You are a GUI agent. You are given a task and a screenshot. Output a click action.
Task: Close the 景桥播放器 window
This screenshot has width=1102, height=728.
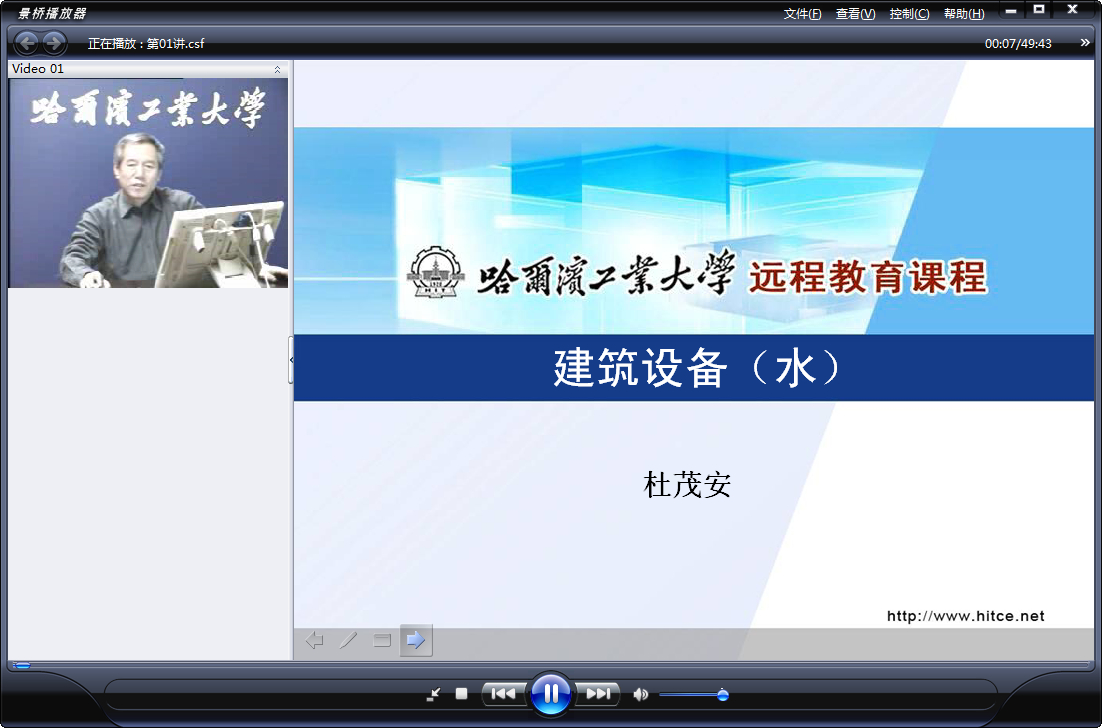tap(1072, 10)
